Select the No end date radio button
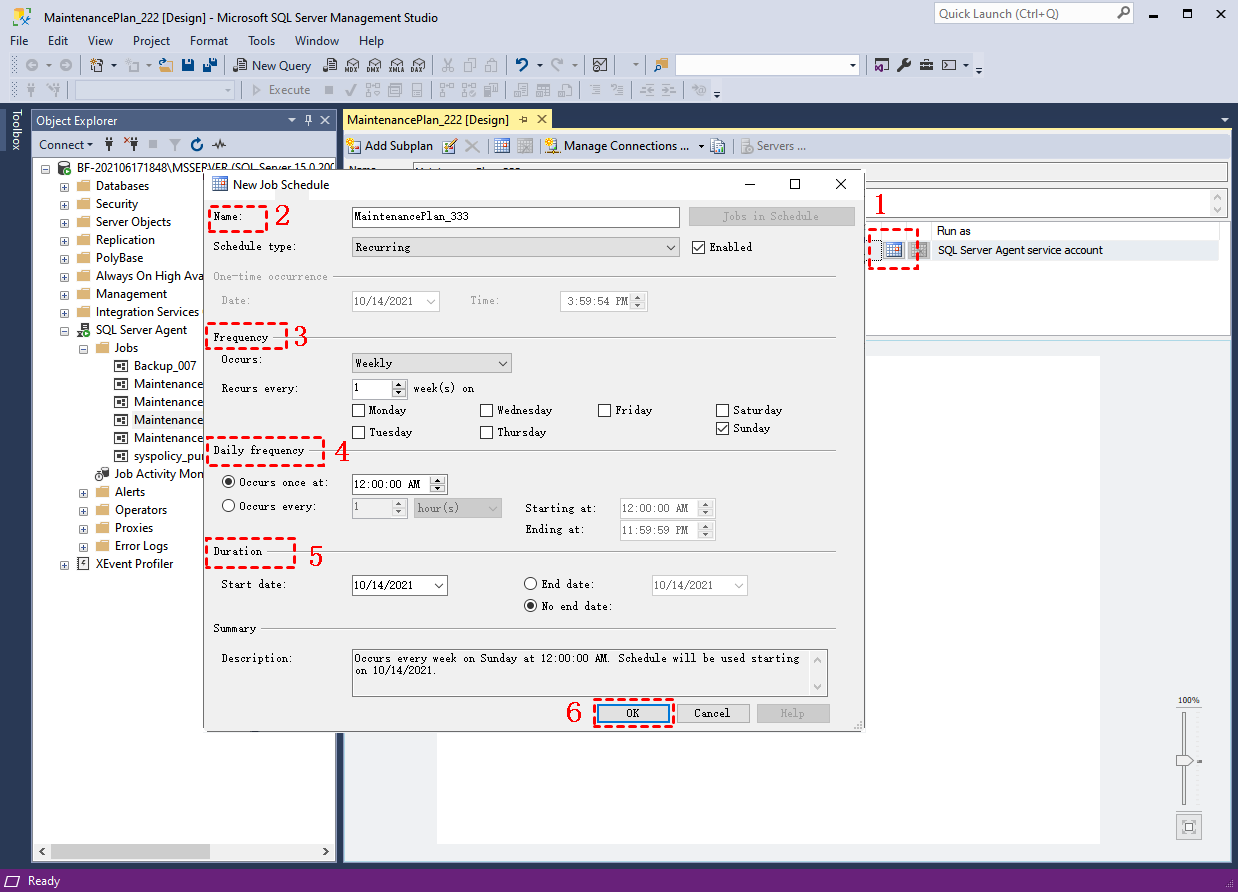 click(531, 606)
